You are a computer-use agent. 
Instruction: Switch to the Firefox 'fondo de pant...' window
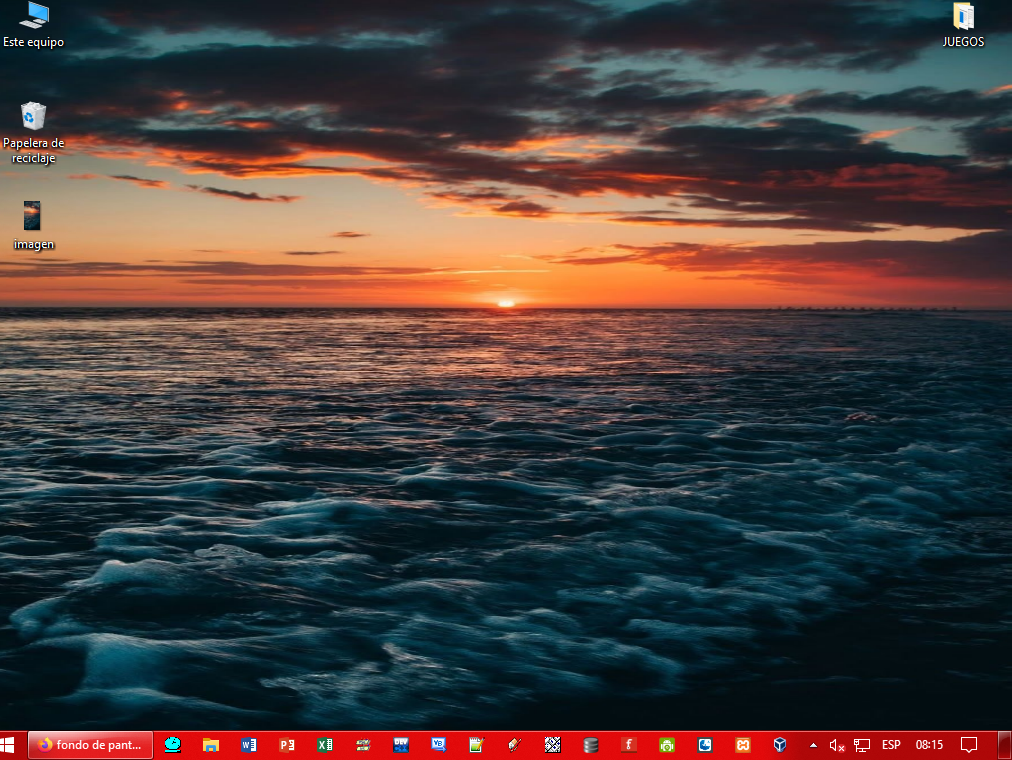90,745
